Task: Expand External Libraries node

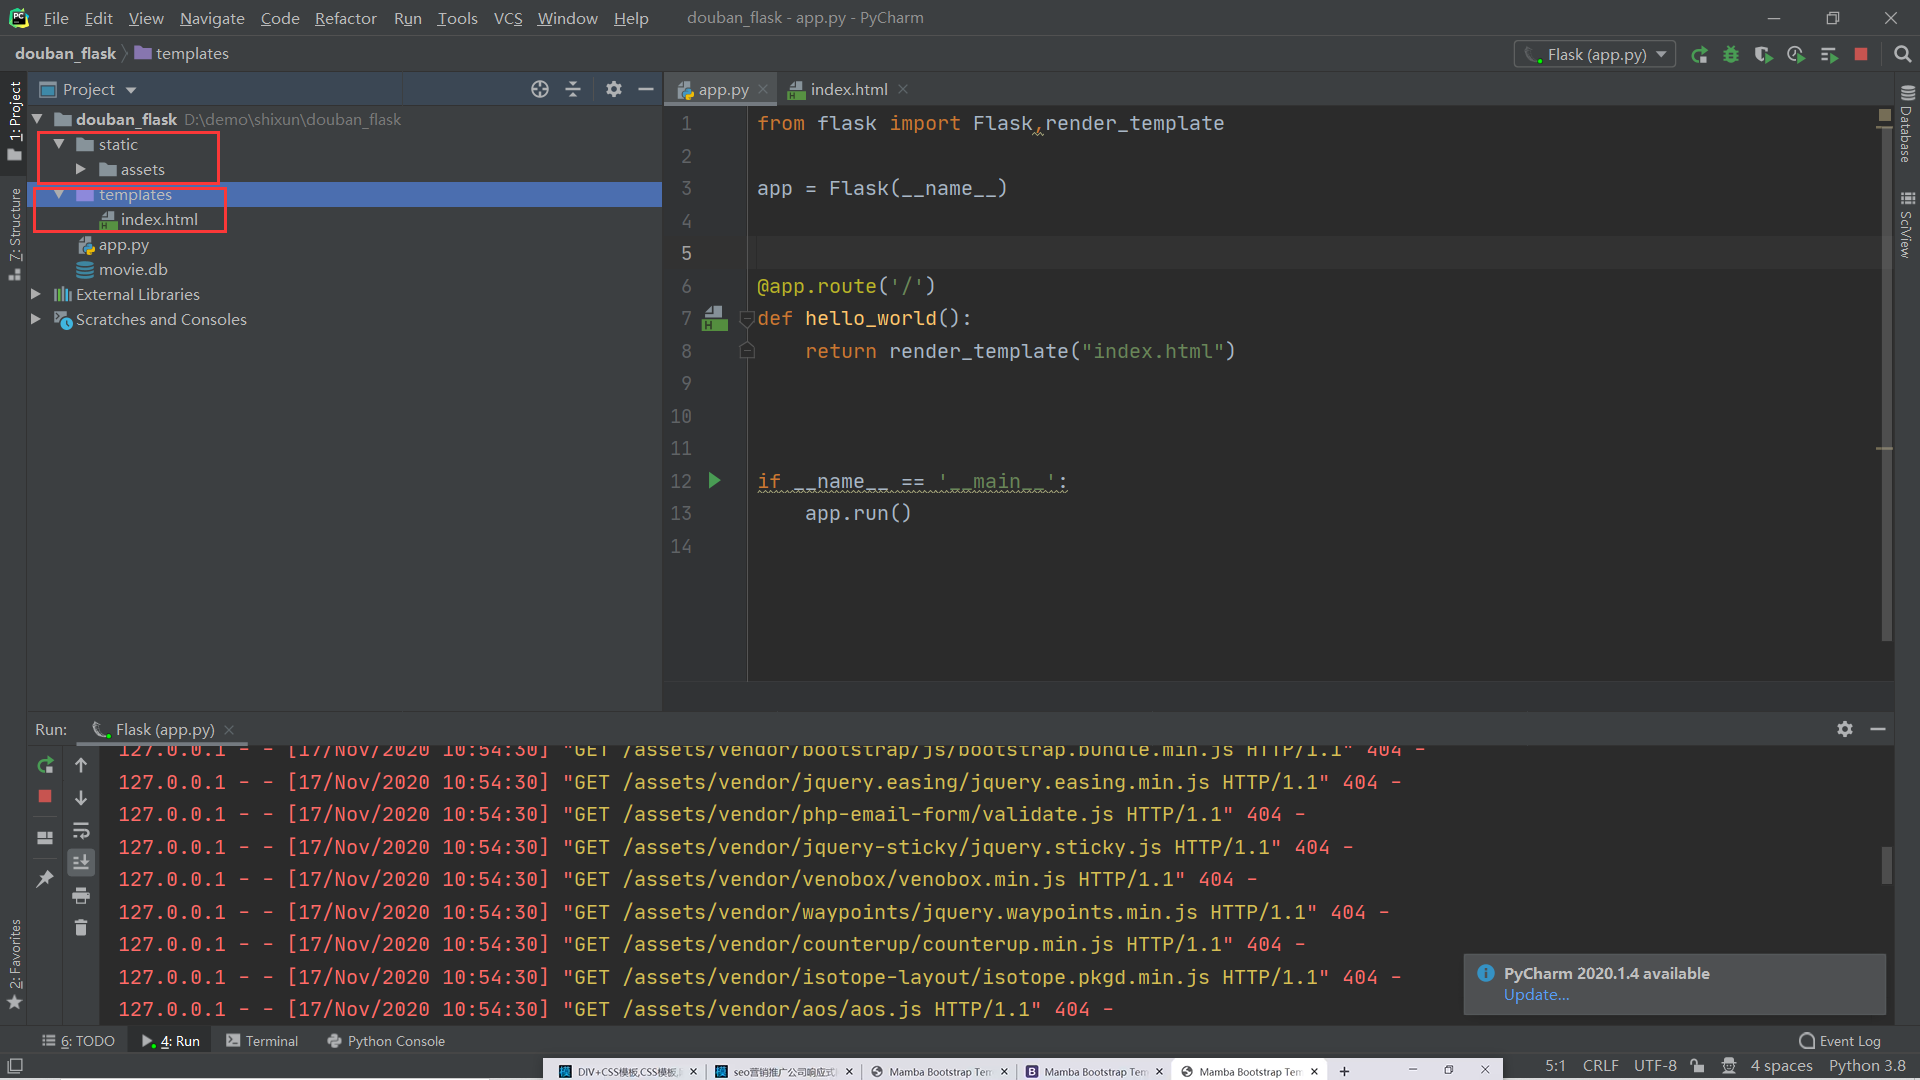Action: point(36,294)
